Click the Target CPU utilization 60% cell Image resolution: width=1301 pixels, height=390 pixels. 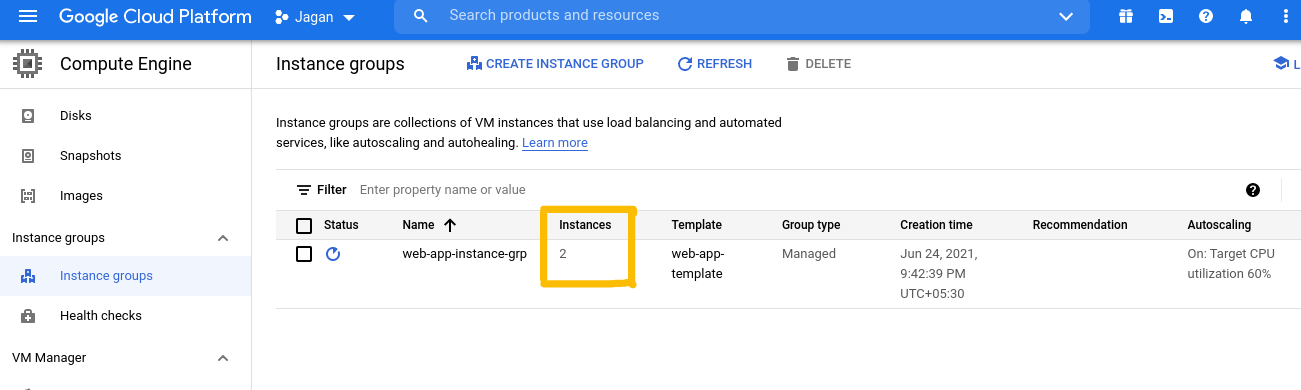pos(1231,264)
